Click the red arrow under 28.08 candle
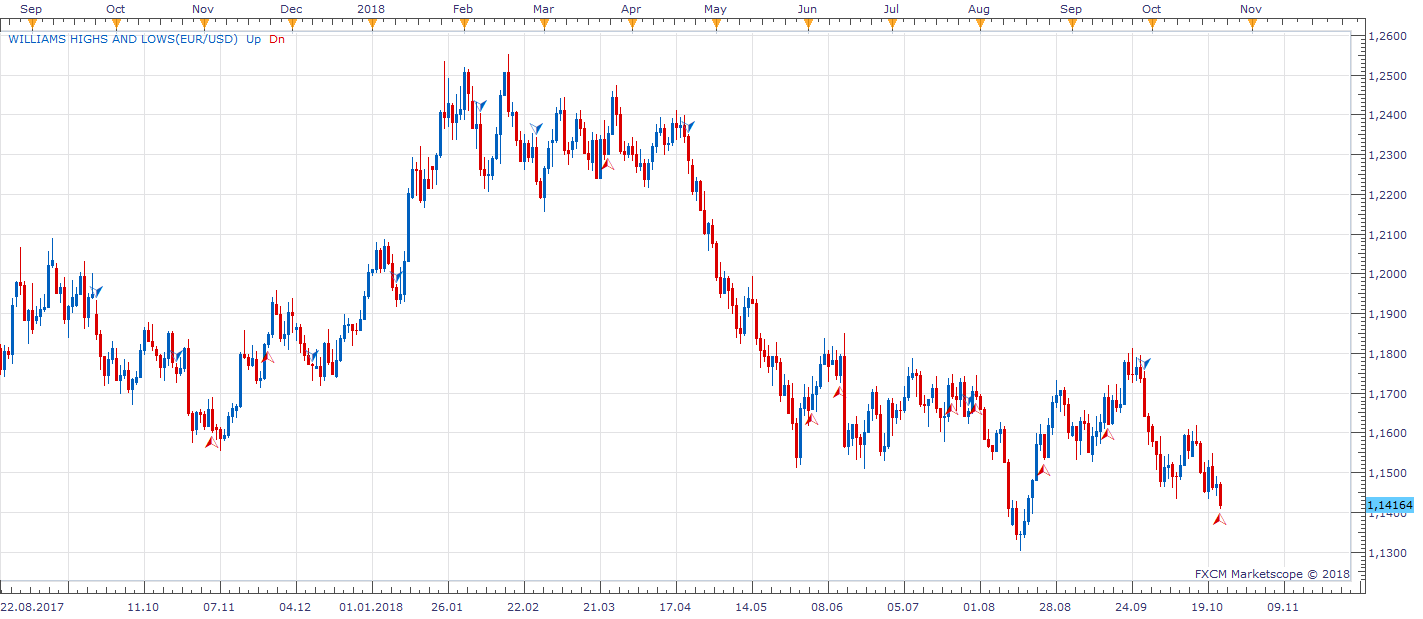 tap(1043, 469)
